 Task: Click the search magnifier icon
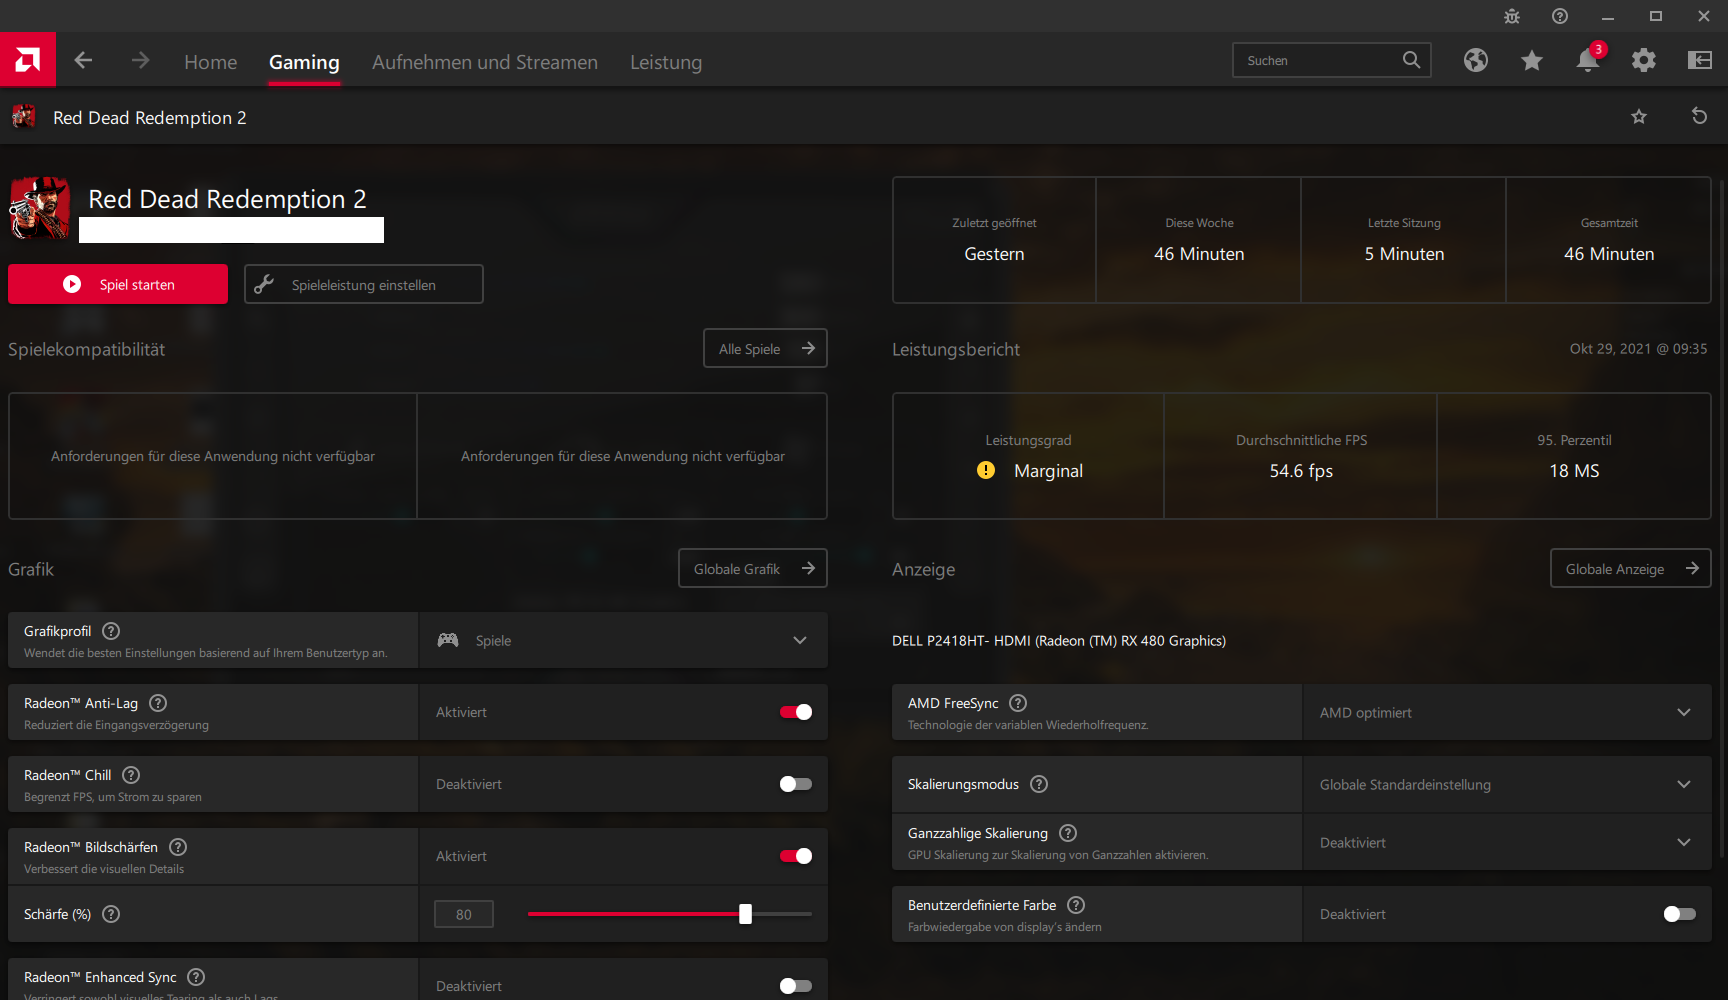pos(1411,60)
